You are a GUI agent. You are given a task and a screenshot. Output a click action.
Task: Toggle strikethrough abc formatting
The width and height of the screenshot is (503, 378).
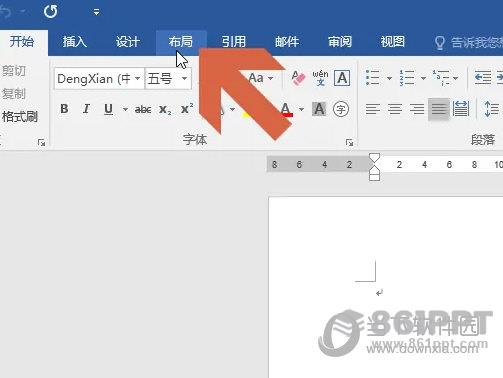[x=143, y=109]
